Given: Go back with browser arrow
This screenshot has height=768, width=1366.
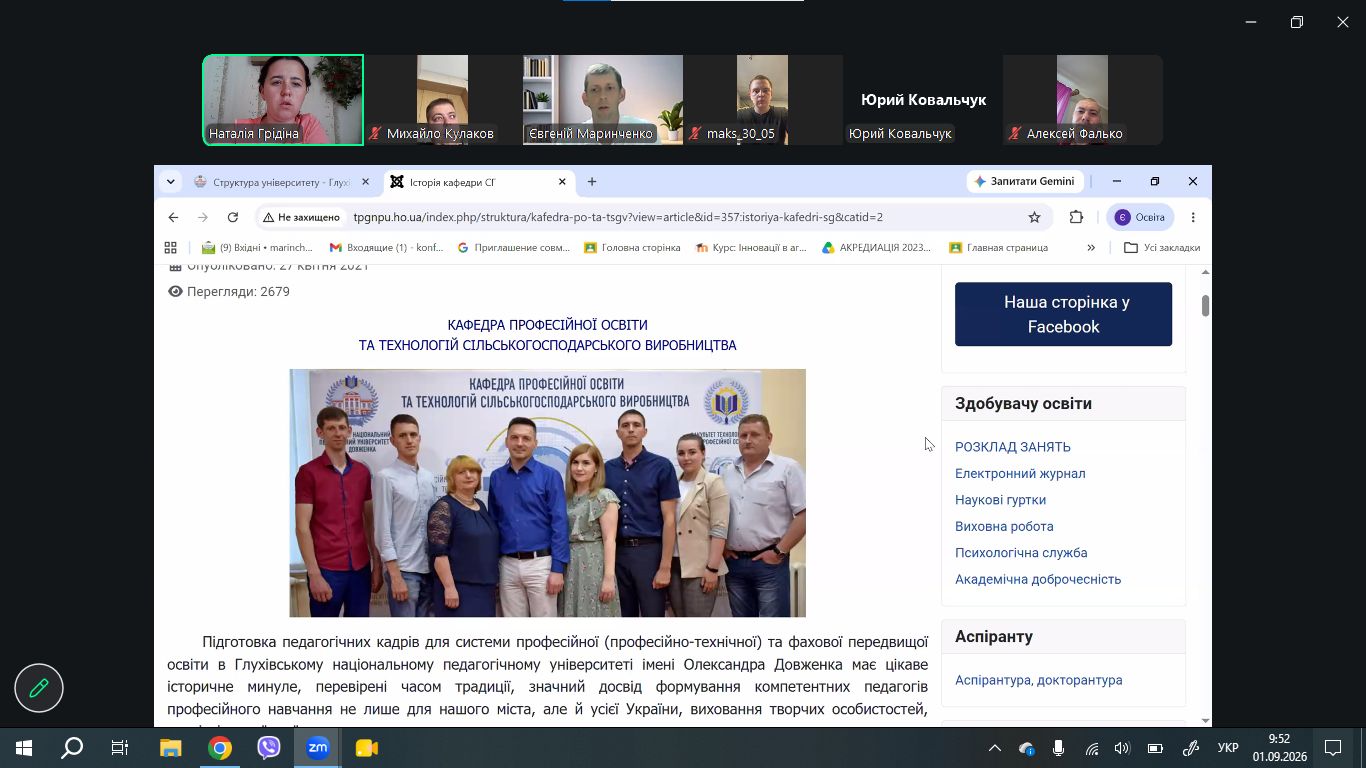Looking at the screenshot, I should click(x=173, y=217).
